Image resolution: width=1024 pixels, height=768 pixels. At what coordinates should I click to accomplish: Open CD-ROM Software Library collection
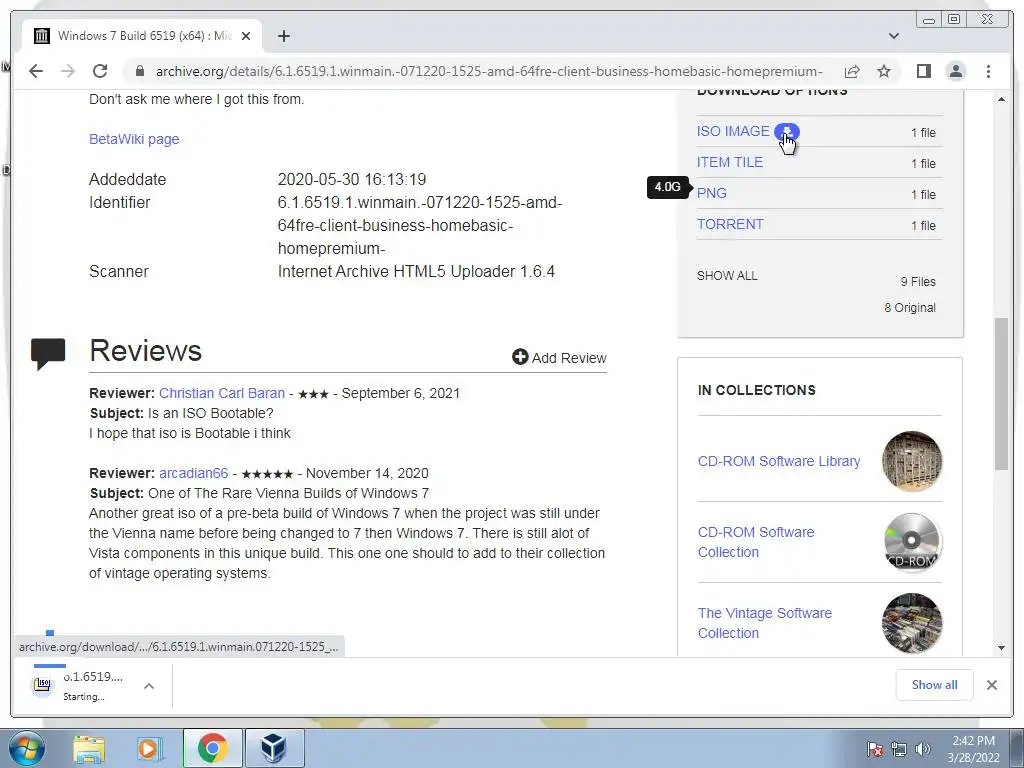click(778, 461)
